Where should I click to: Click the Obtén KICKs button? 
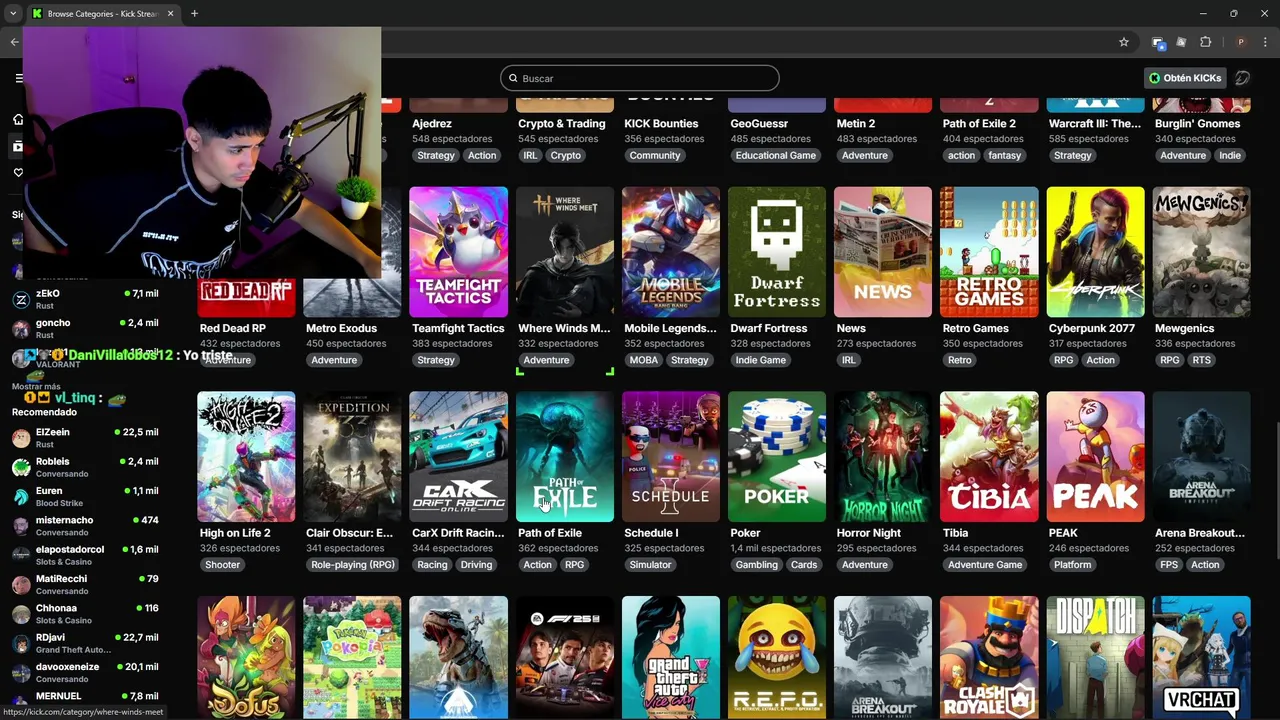pos(1185,78)
